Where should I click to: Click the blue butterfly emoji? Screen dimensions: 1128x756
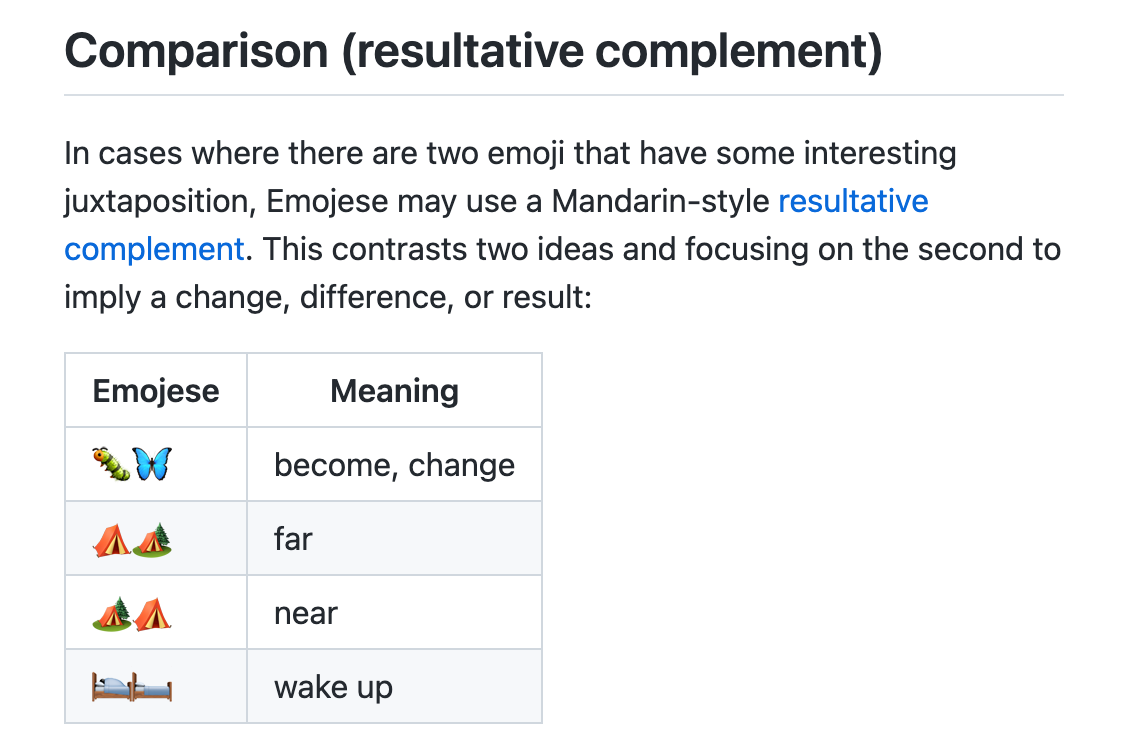(153, 464)
